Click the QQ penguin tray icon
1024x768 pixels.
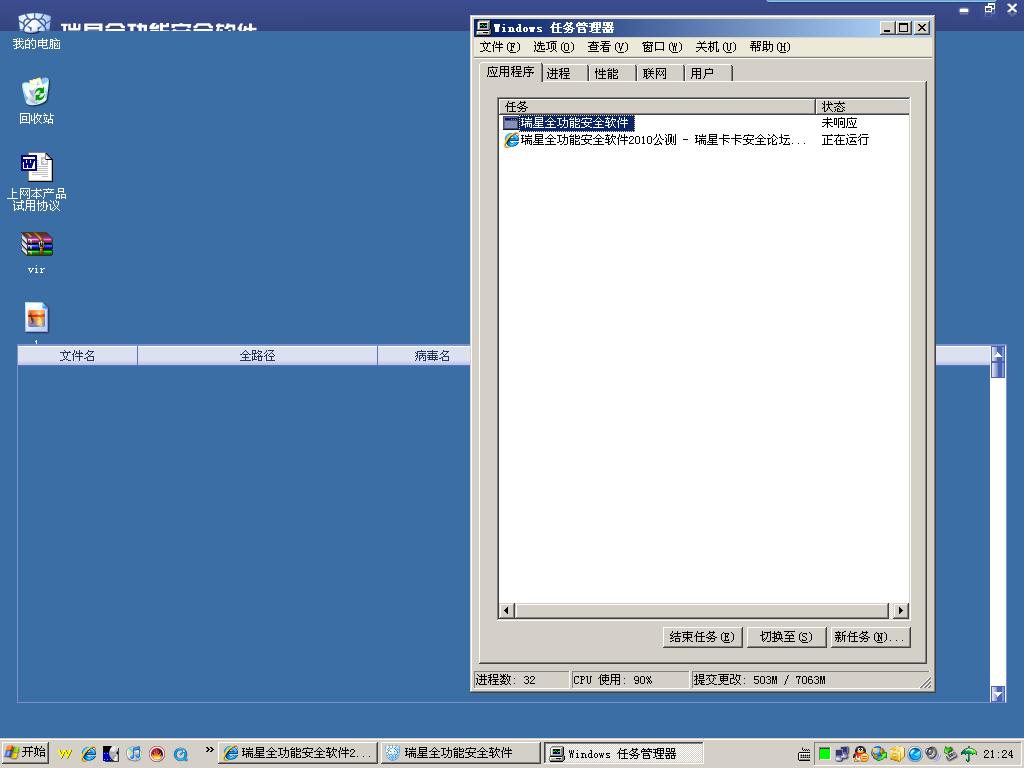pyautogui.click(x=860, y=754)
